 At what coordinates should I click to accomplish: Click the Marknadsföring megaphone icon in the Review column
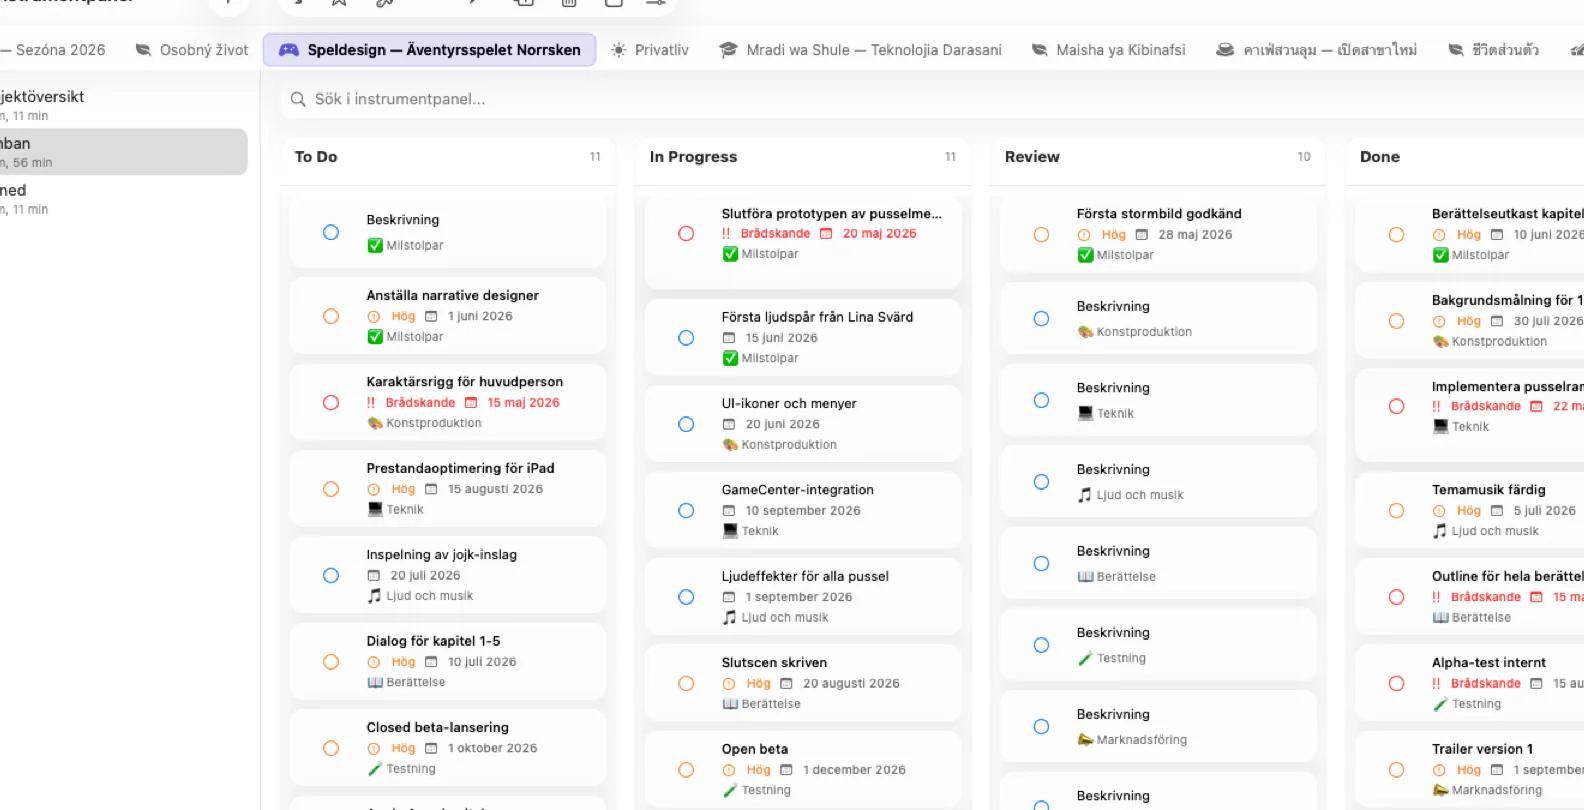(1085, 739)
